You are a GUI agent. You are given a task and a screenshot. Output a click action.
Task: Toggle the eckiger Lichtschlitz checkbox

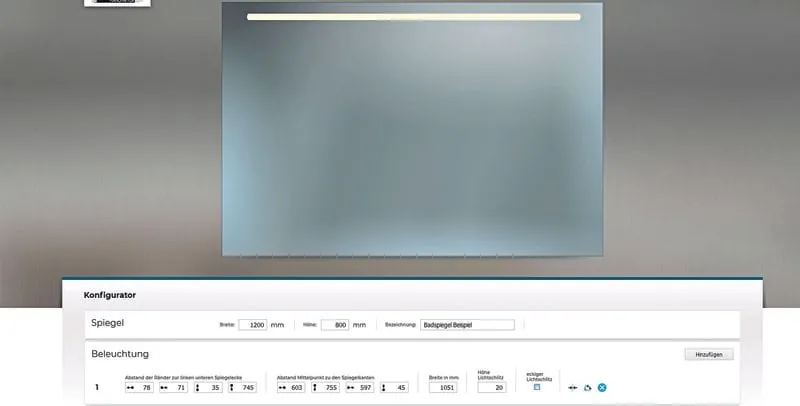click(537, 387)
